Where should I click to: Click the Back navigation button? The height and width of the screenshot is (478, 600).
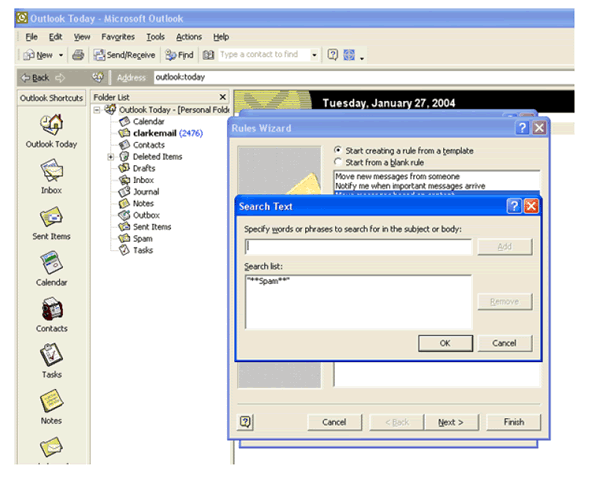35,78
